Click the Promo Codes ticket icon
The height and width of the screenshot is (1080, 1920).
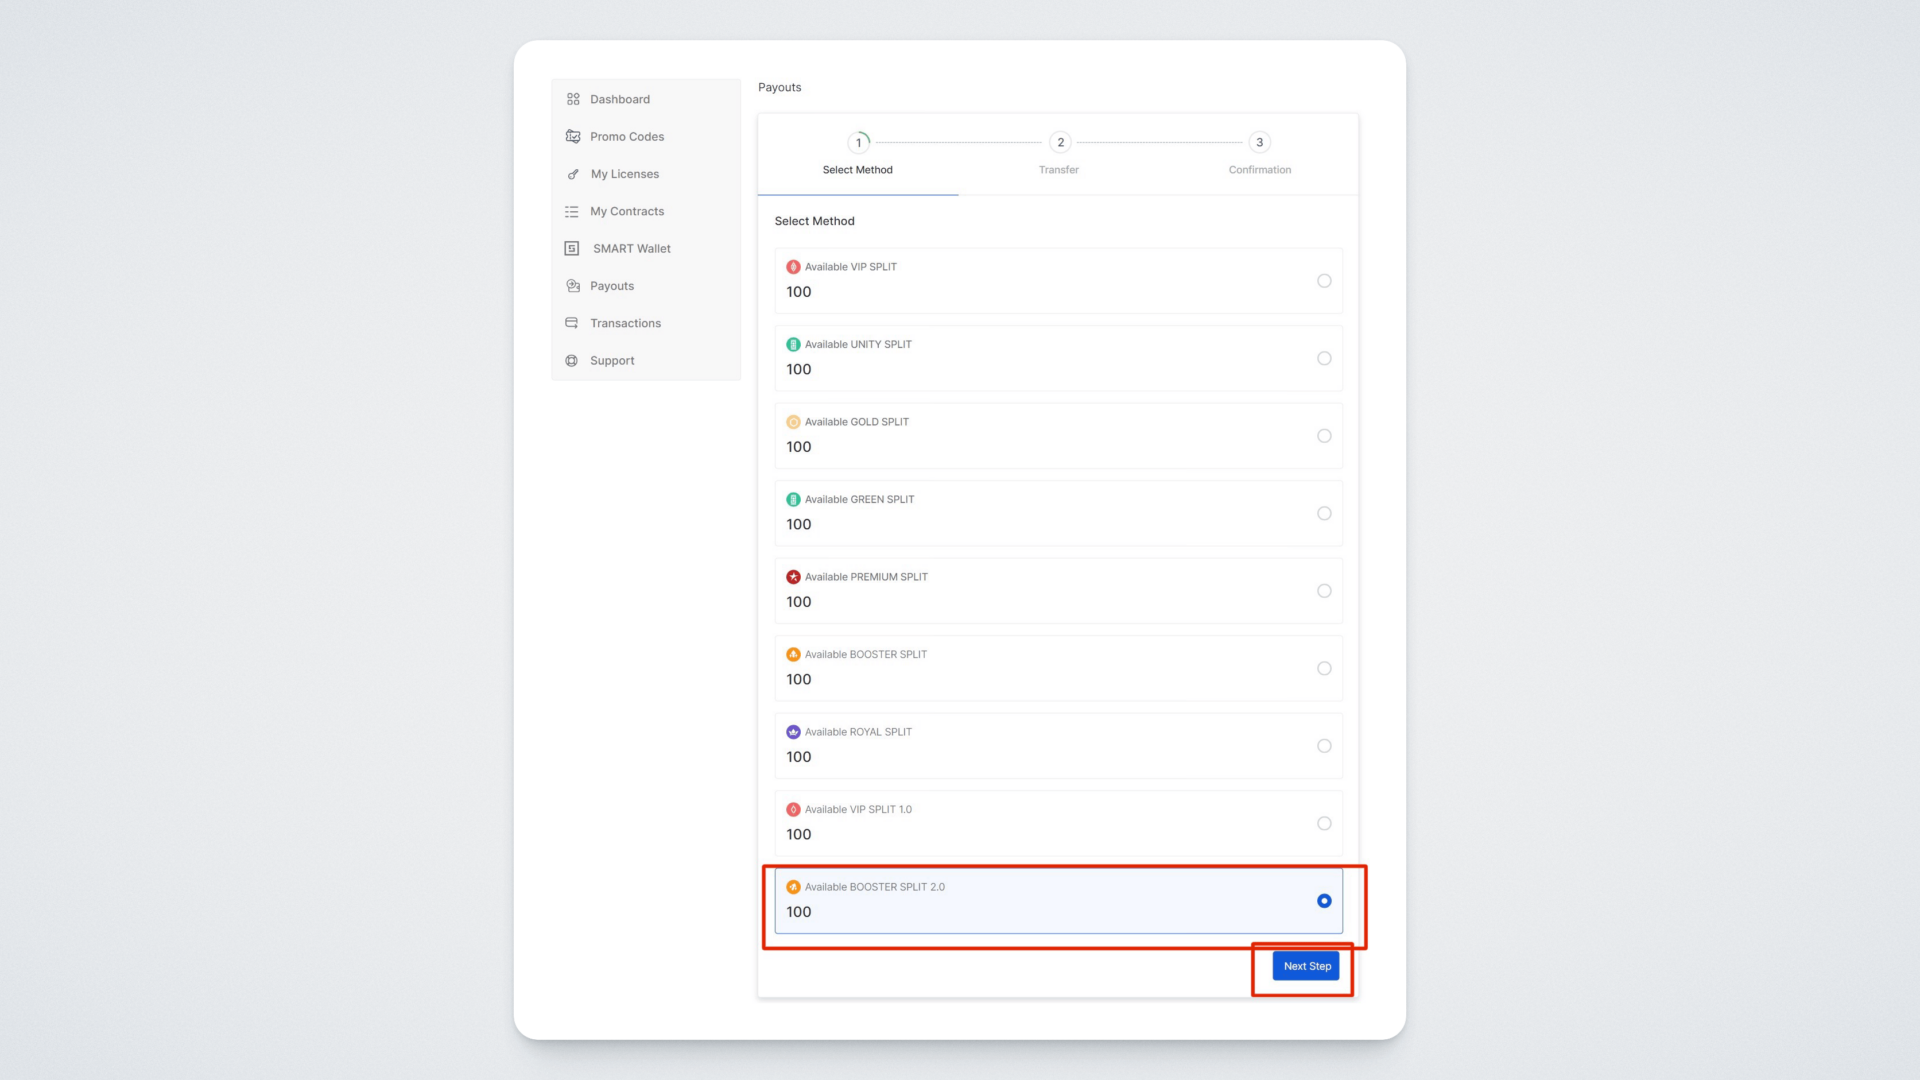tap(573, 136)
